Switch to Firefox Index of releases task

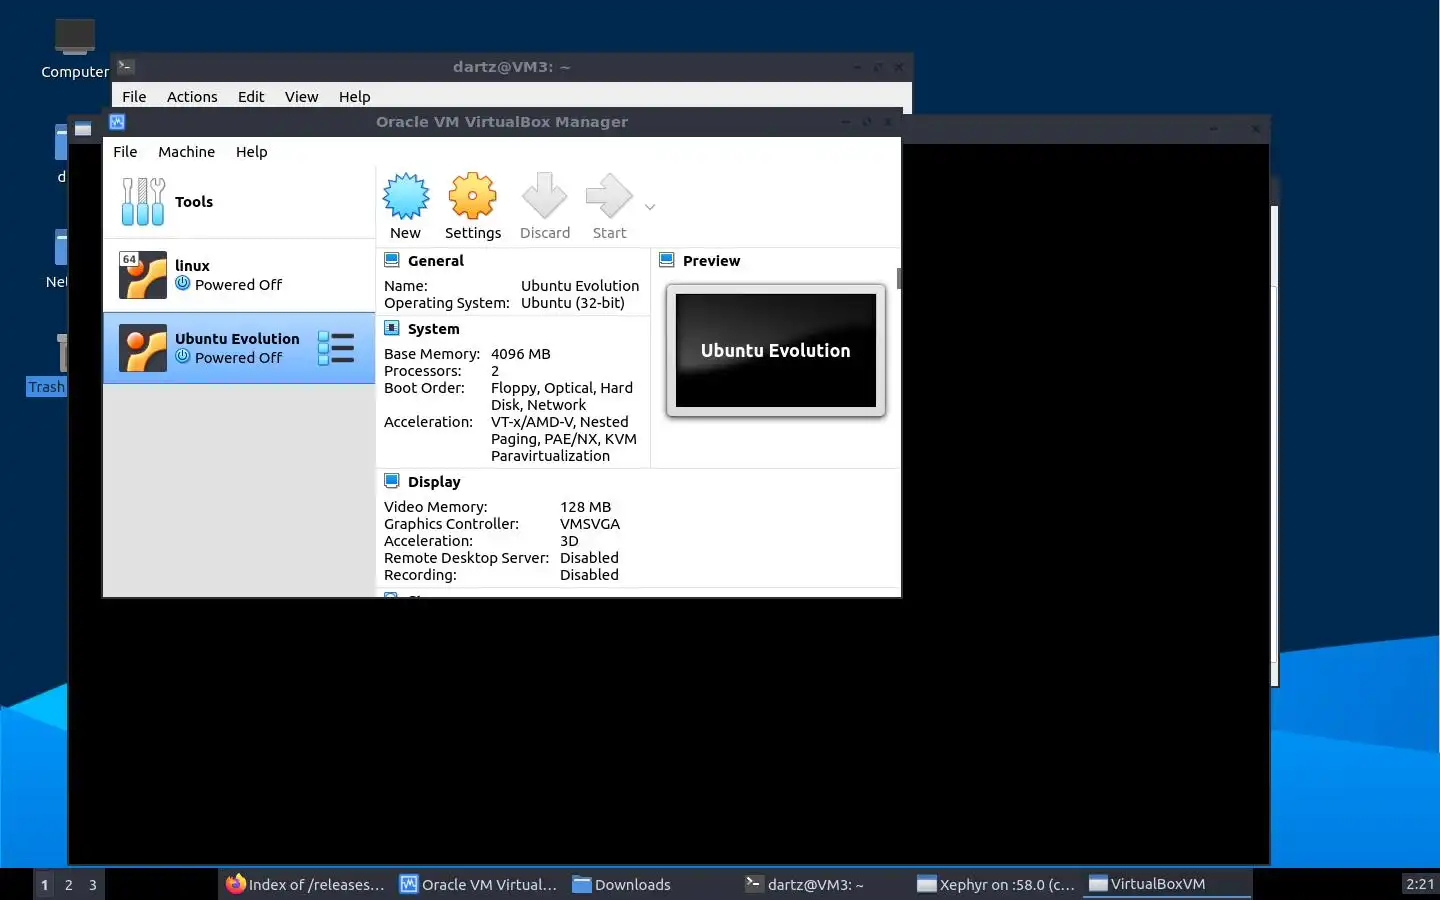click(305, 884)
